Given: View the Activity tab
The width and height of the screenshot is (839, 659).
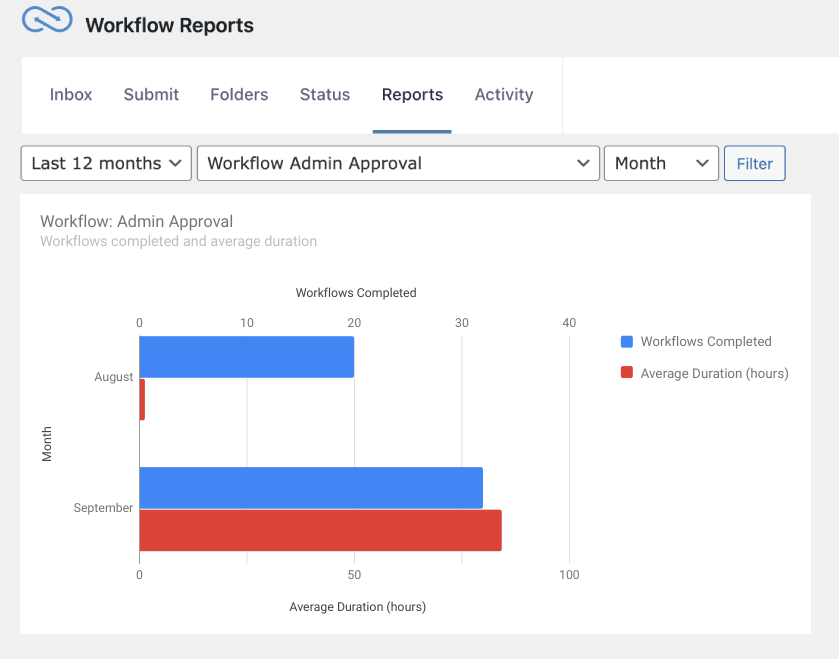Looking at the screenshot, I should [504, 95].
